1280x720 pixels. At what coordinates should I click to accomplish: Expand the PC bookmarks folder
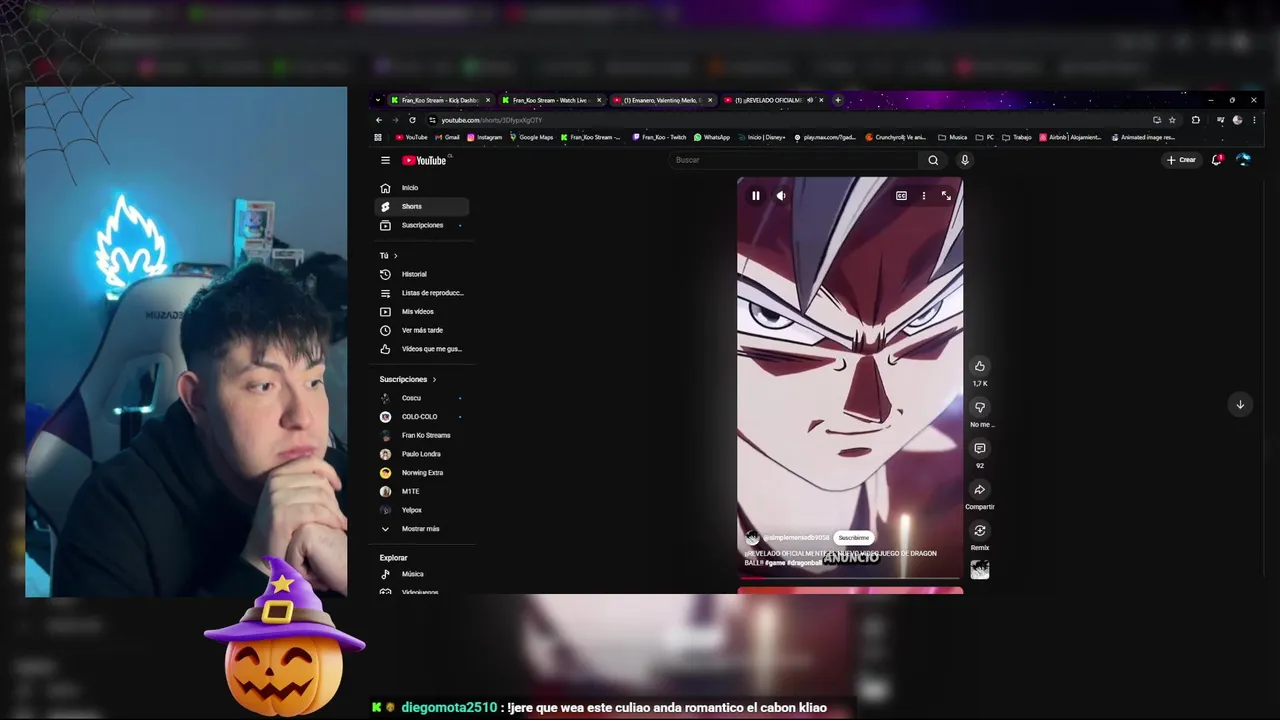[986, 137]
